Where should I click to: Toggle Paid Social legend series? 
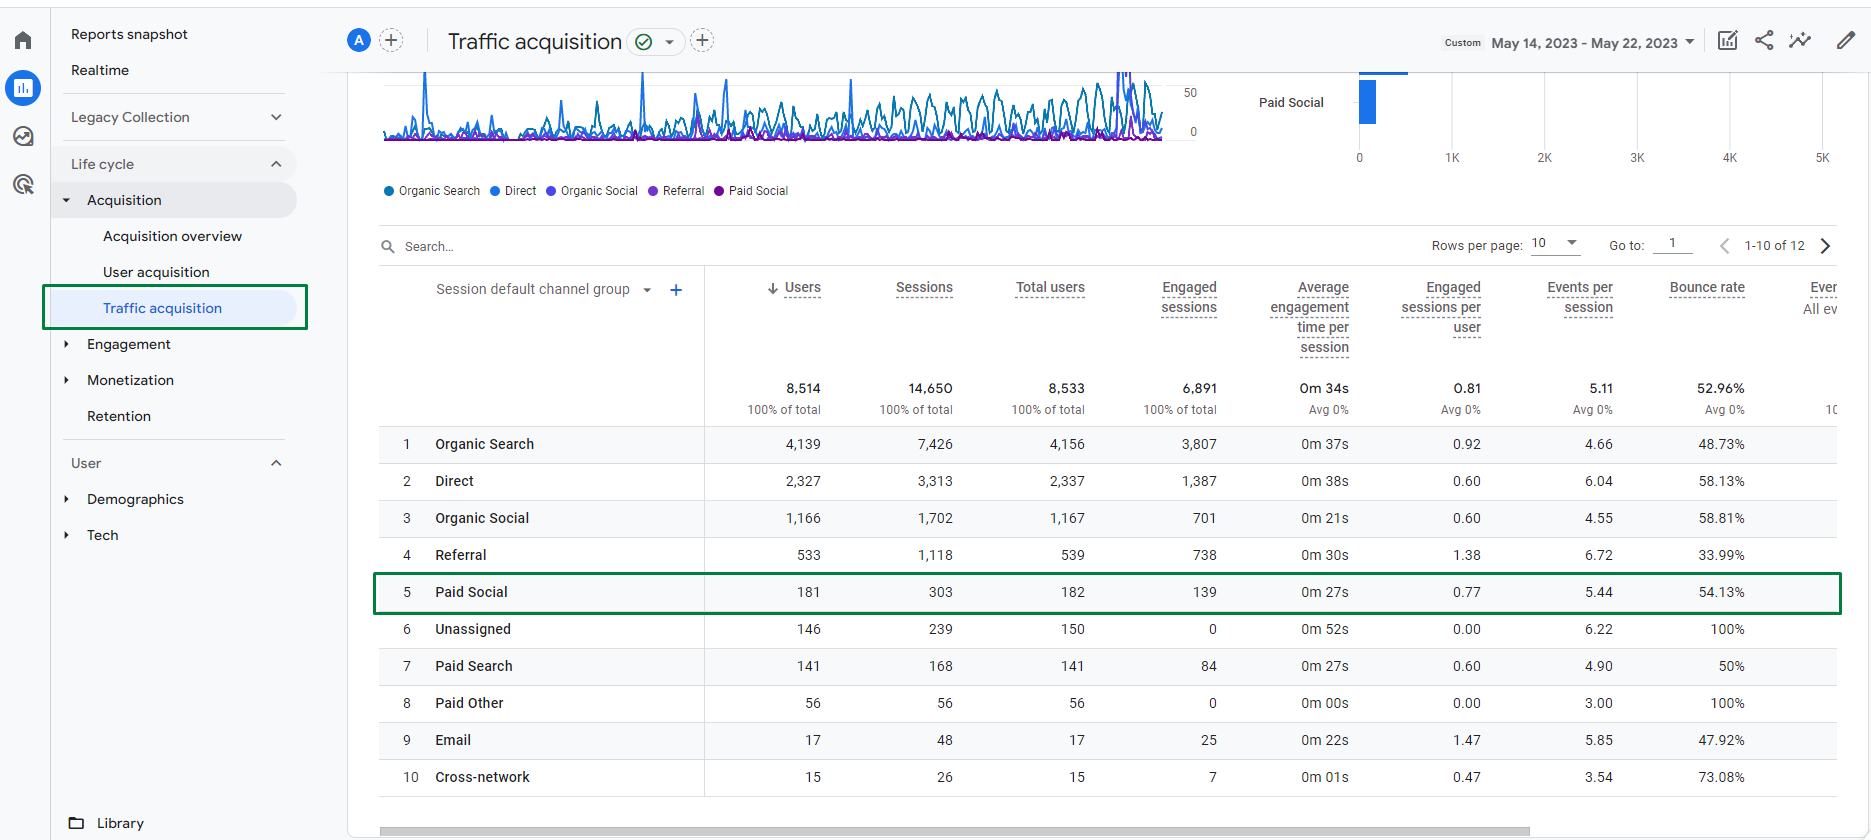pyautogui.click(x=751, y=191)
